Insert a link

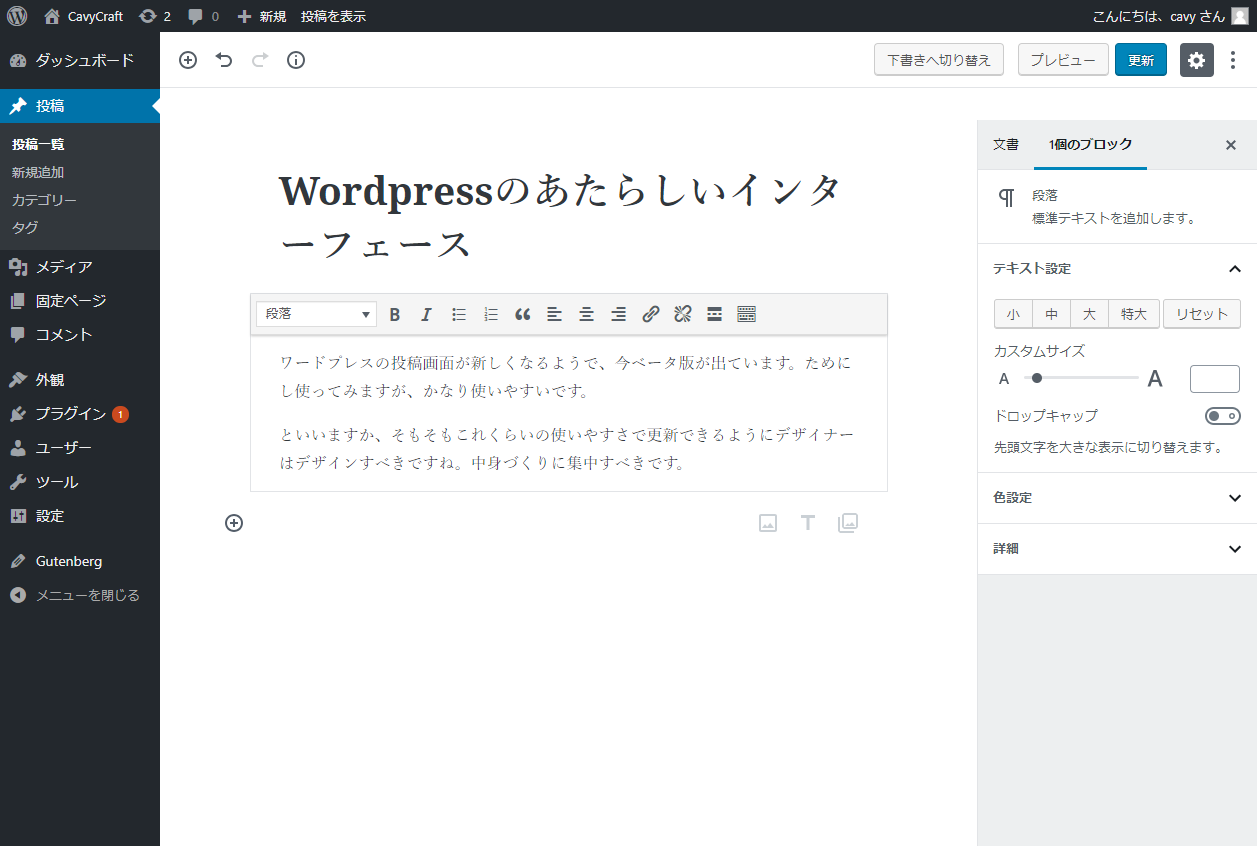[651, 314]
